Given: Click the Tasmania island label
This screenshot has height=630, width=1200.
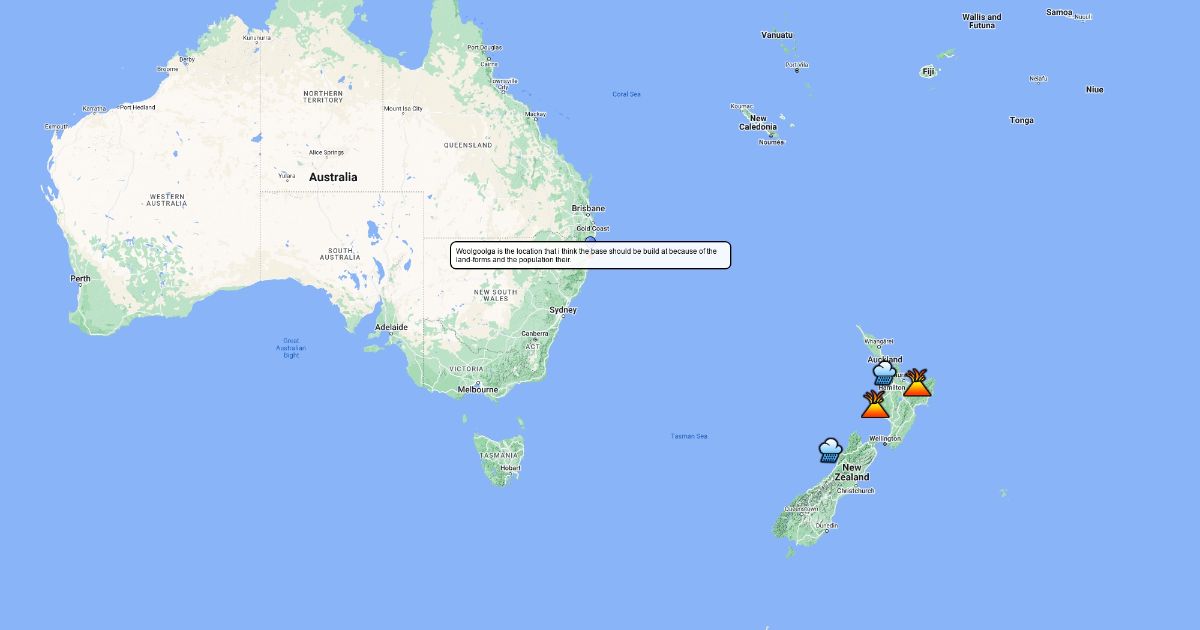Looking at the screenshot, I should coord(498,455).
